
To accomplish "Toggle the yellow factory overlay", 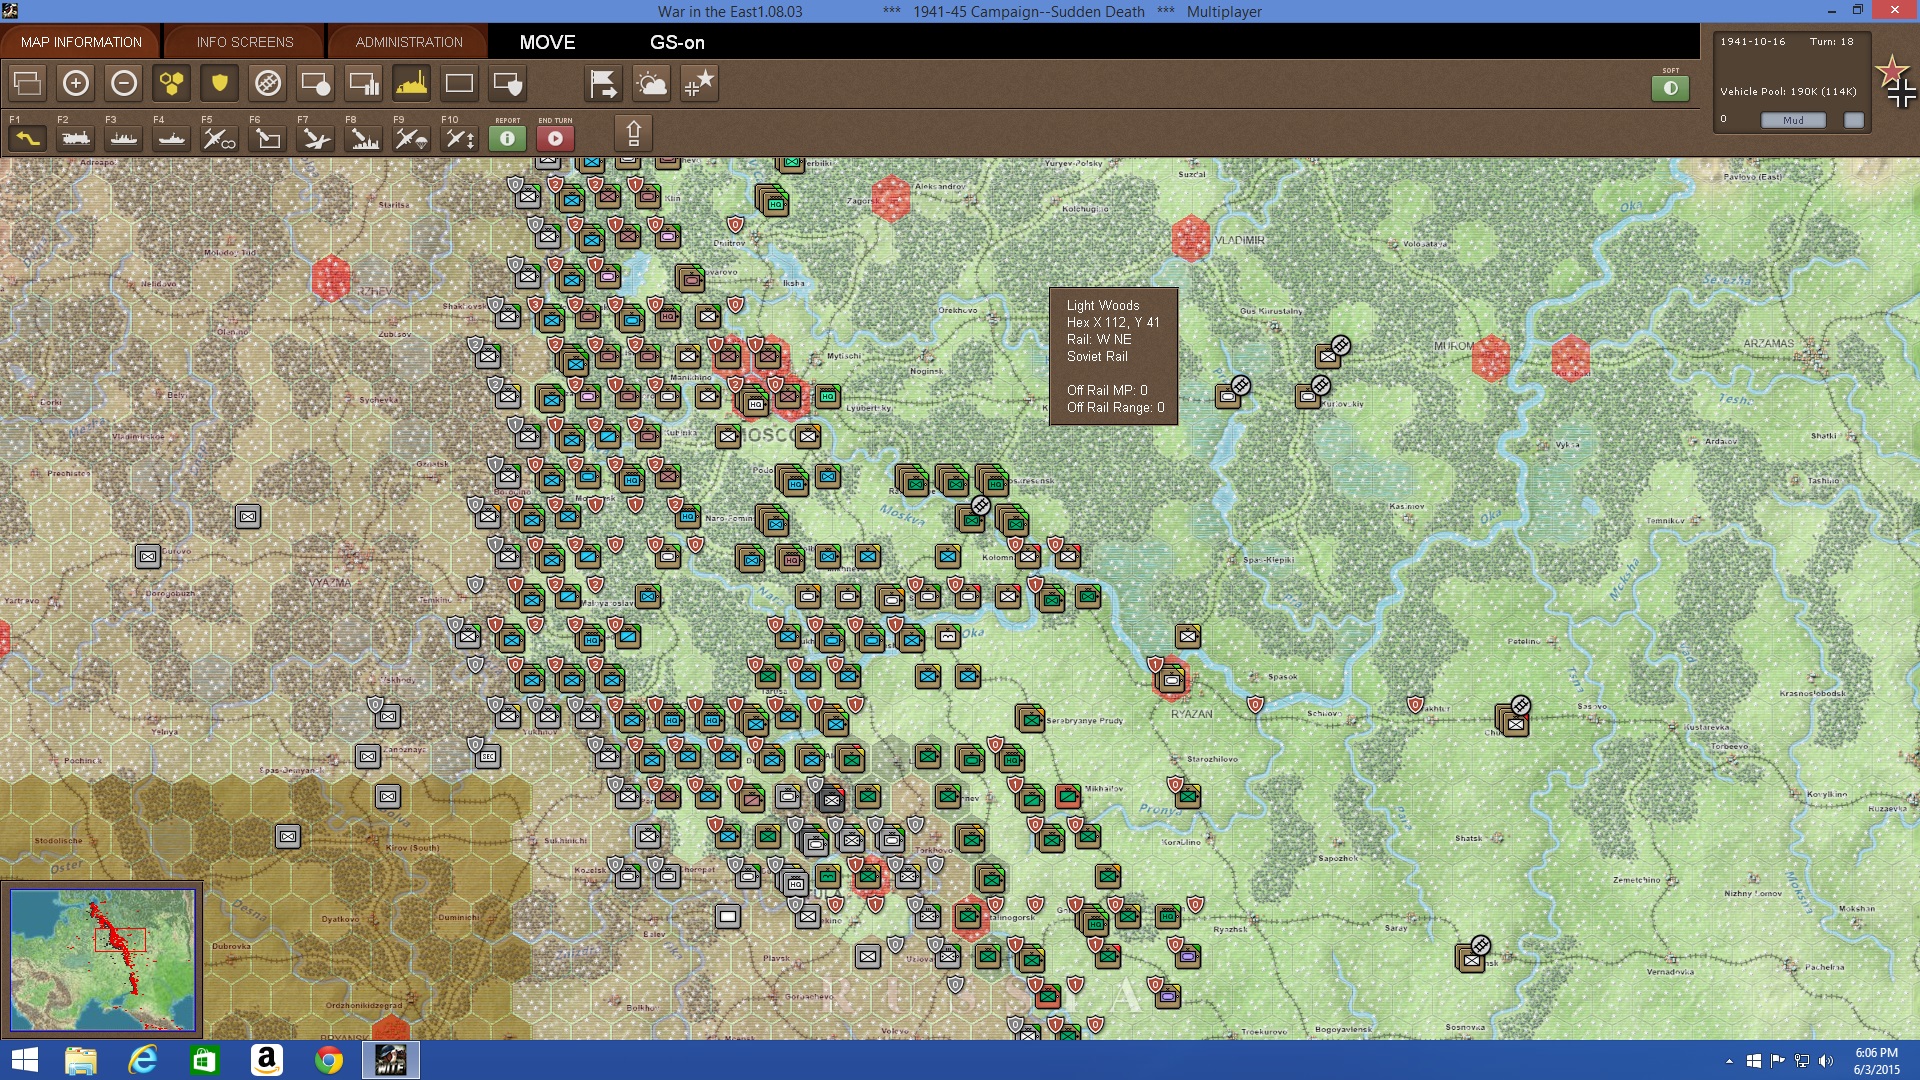I will 411,83.
